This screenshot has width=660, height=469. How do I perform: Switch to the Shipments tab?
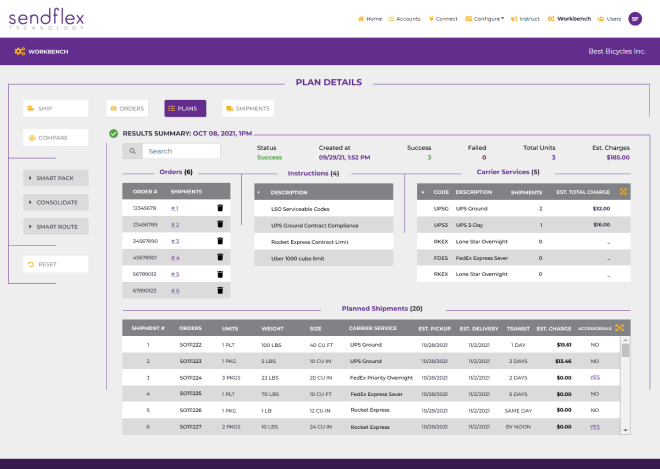coord(247,108)
